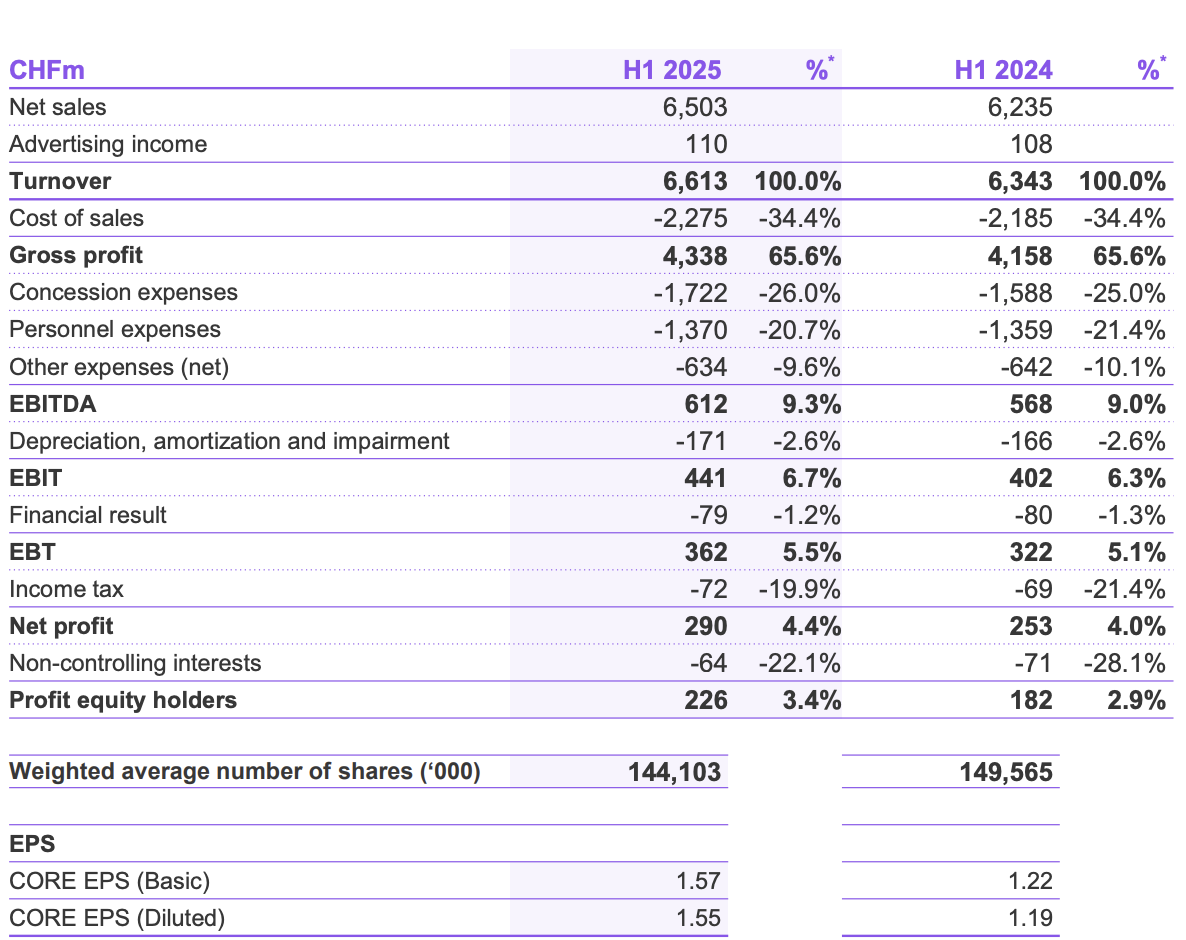Viewport: 1186px width, 940px height.
Task: Click the Turnover row label
Action: pos(60,181)
